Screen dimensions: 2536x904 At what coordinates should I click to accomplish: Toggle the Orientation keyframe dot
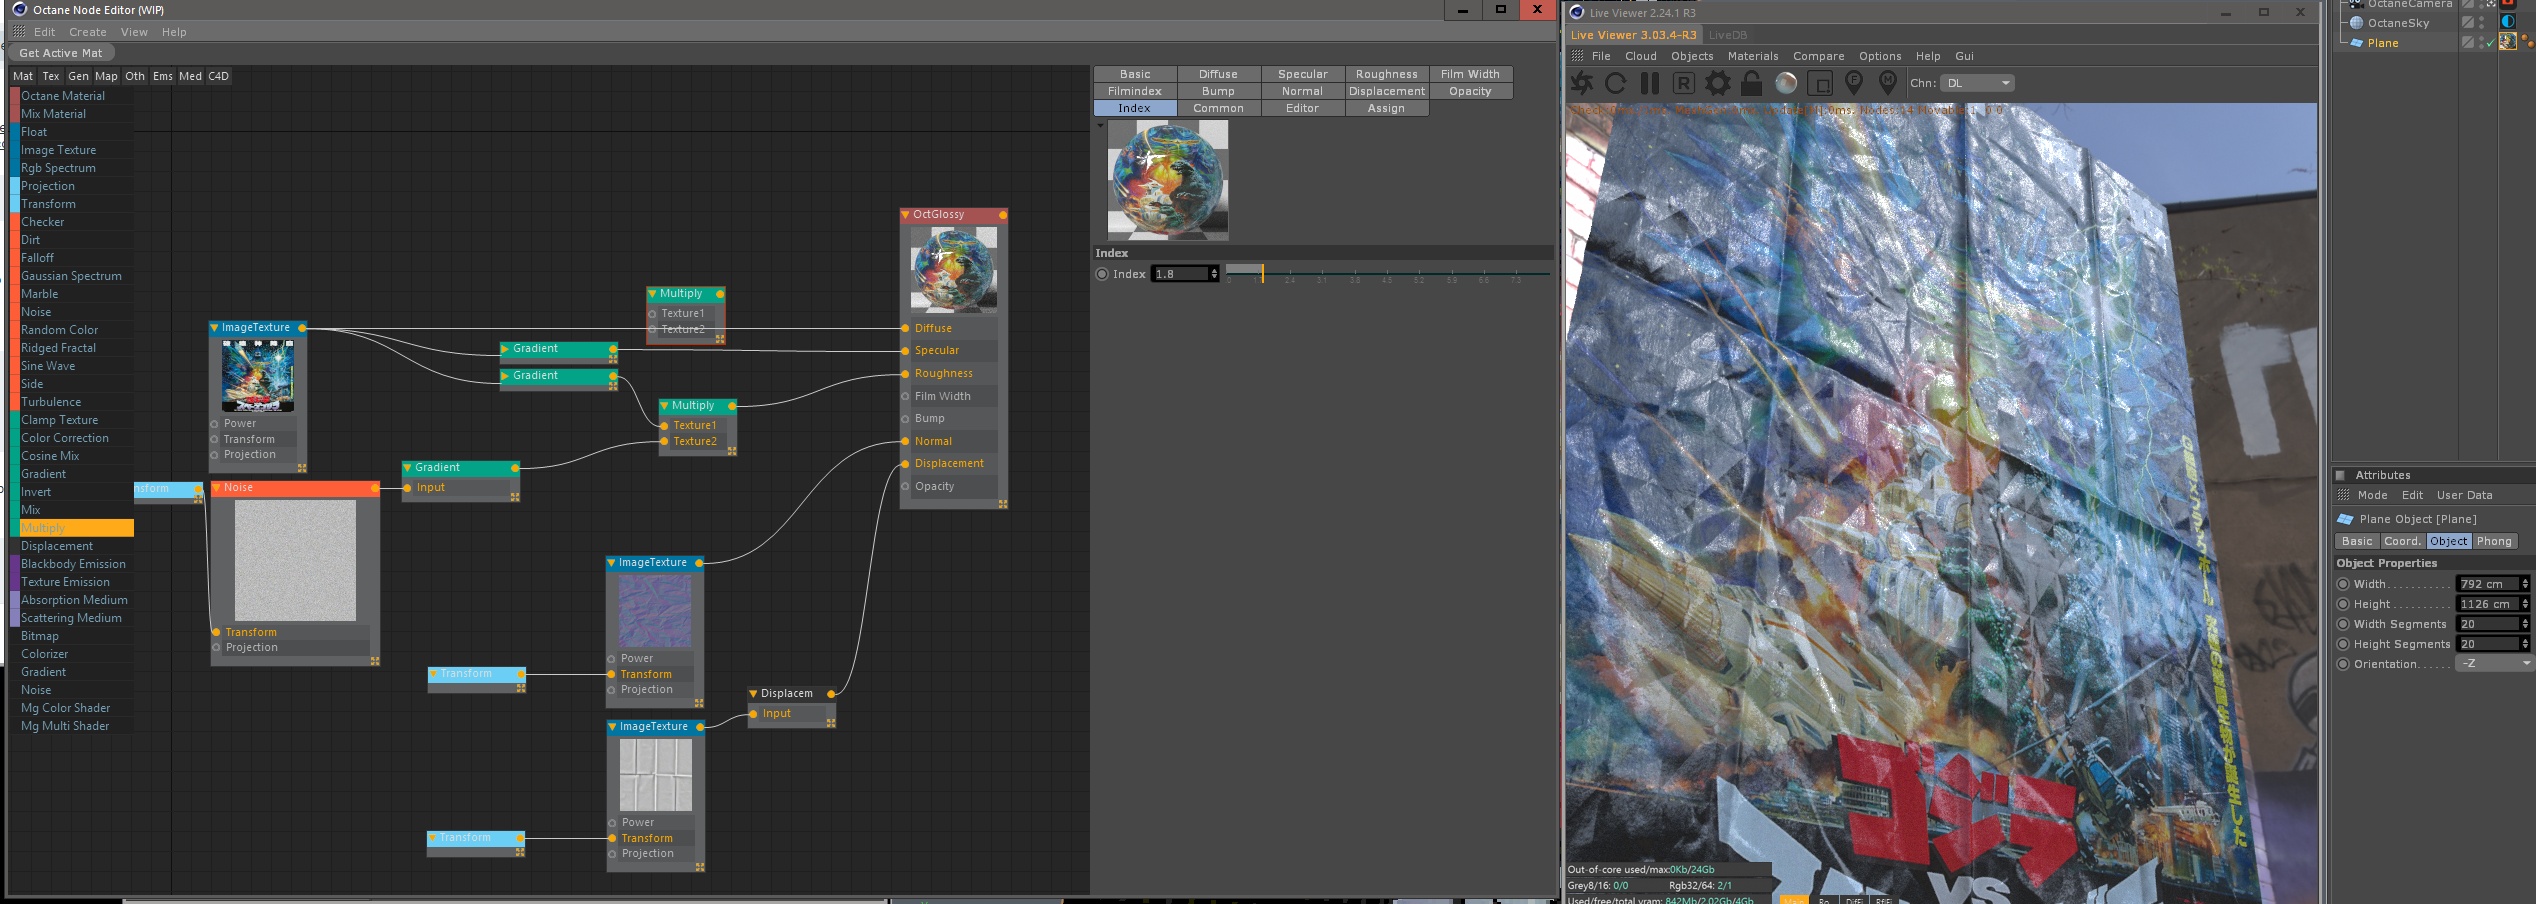tap(2343, 664)
